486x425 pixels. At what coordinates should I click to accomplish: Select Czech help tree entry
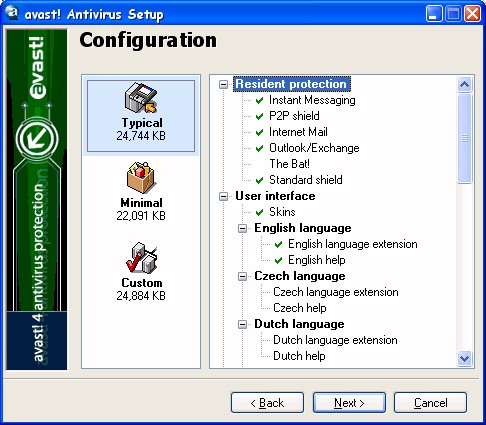(x=299, y=308)
